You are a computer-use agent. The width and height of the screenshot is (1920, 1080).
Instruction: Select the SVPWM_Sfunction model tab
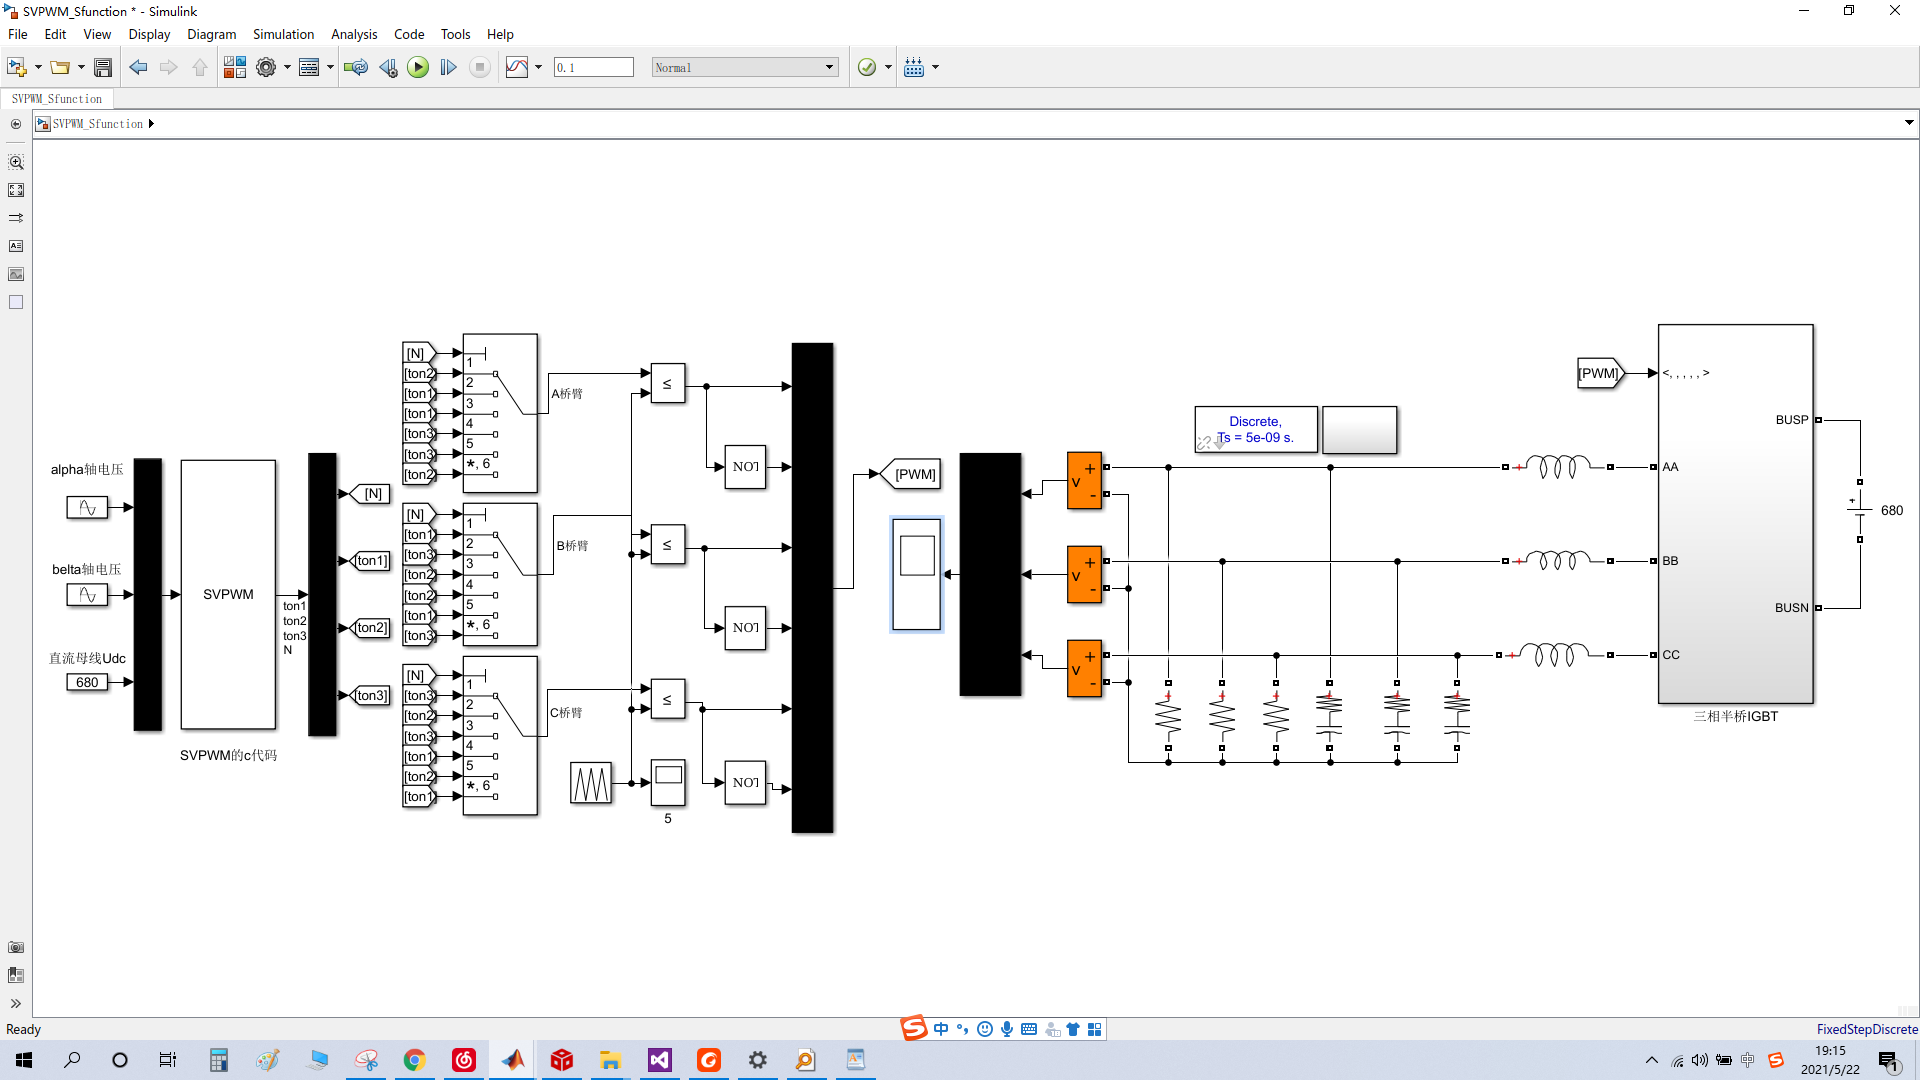click(57, 99)
